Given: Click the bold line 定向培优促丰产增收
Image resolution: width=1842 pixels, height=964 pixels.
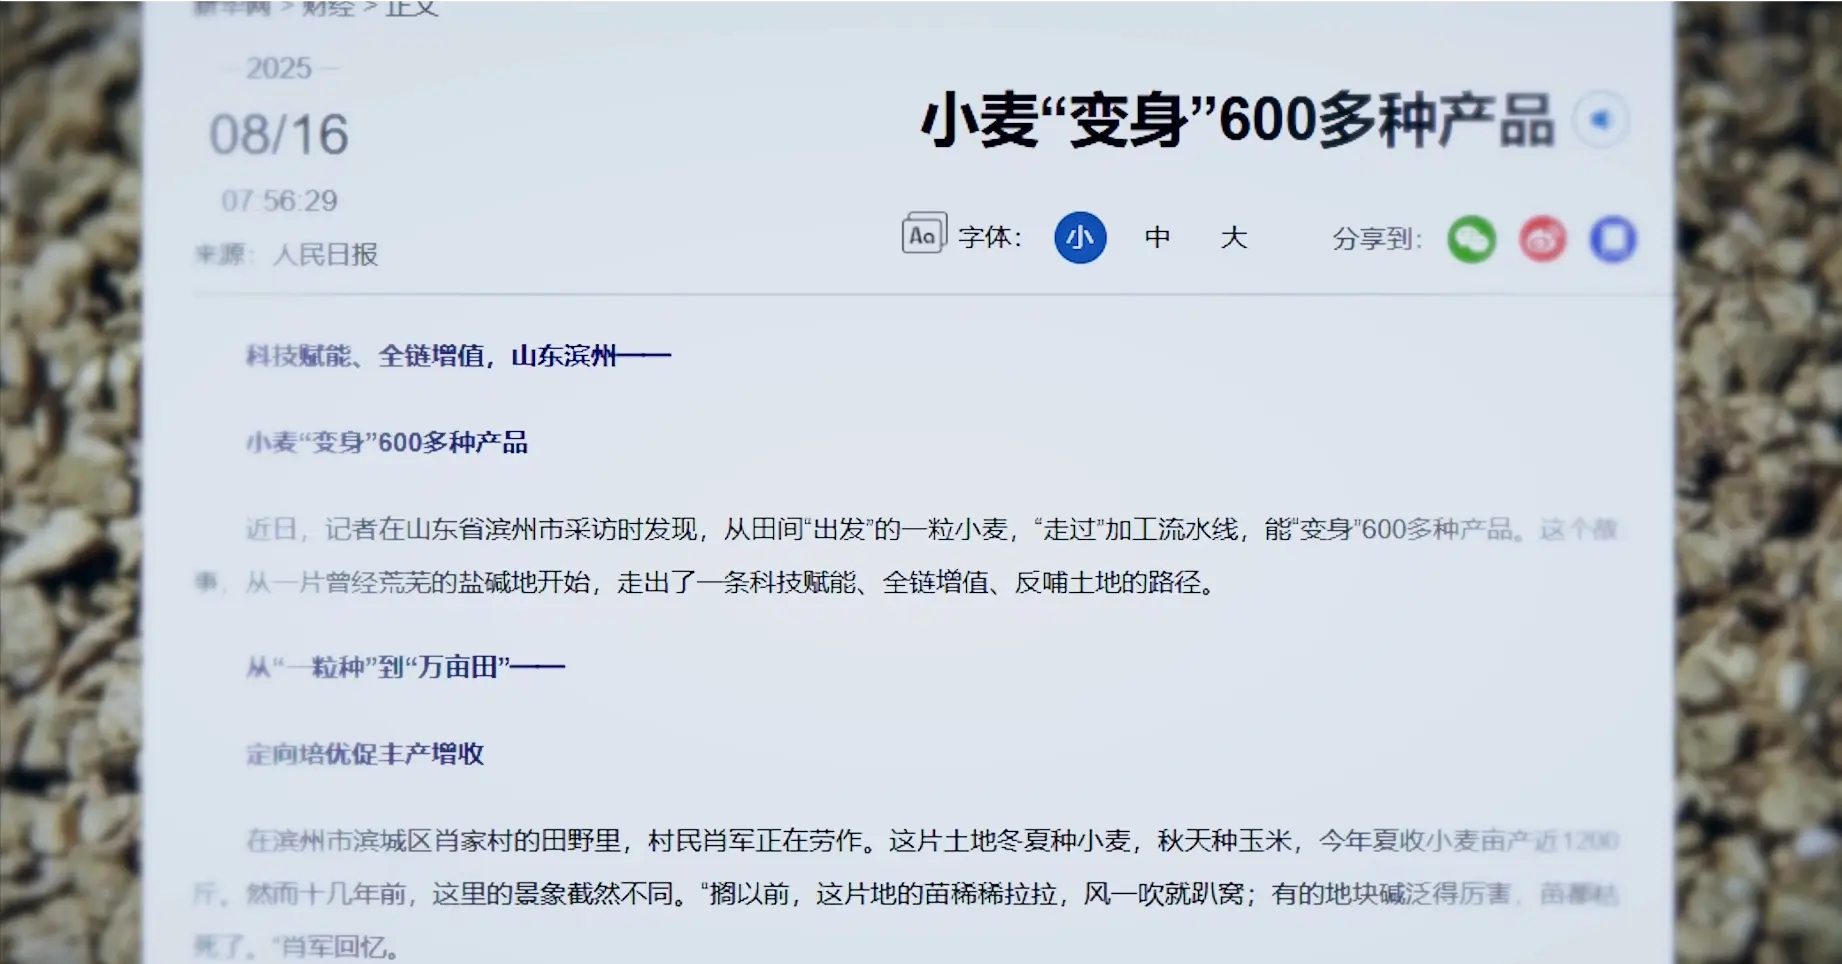Looking at the screenshot, I should point(365,754).
